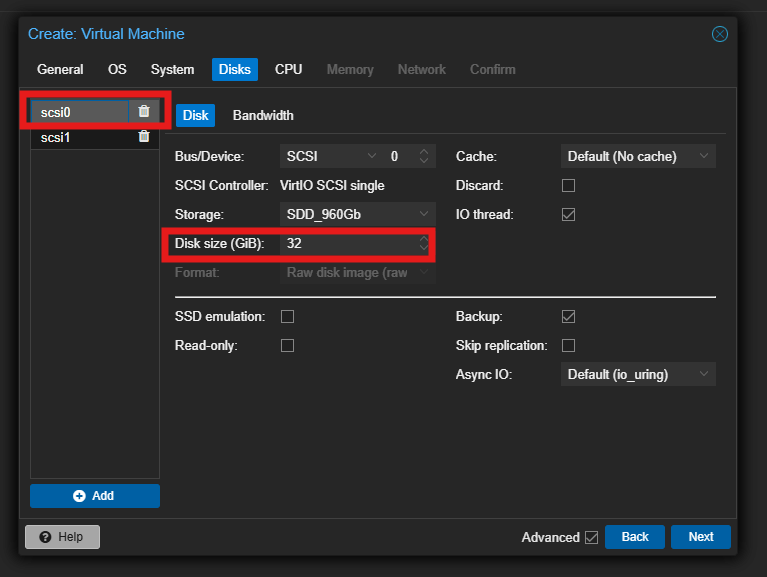The height and width of the screenshot is (577, 767).
Task: Toggle the Advanced options checkbox
Action: (591, 537)
